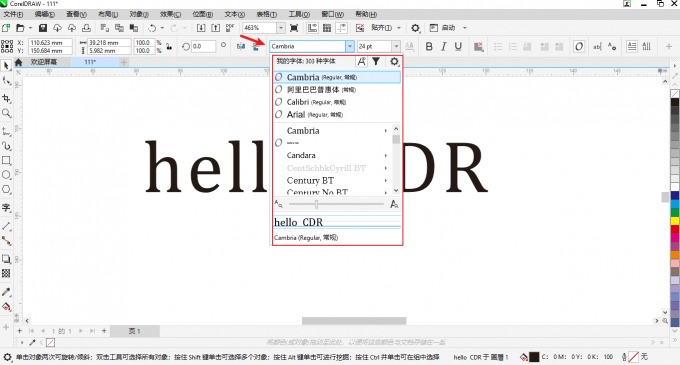Open the 效果 (Effects) menu
680x365 pixels.
coord(170,14)
